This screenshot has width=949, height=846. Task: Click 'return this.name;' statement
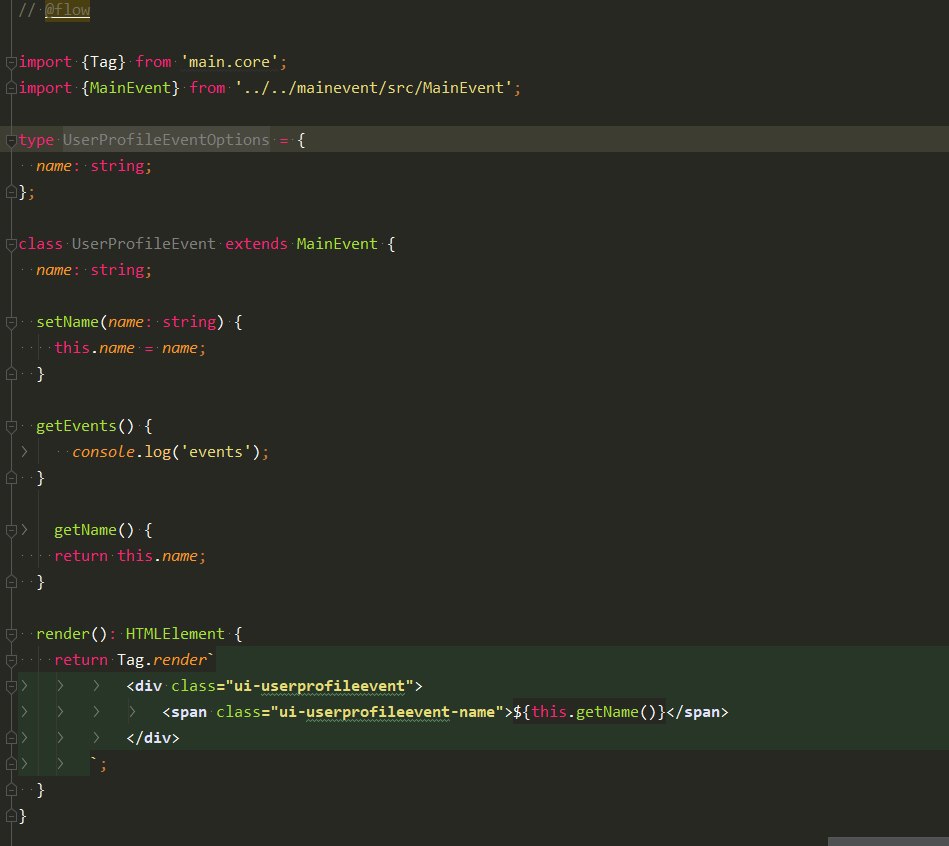click(130, 556)
